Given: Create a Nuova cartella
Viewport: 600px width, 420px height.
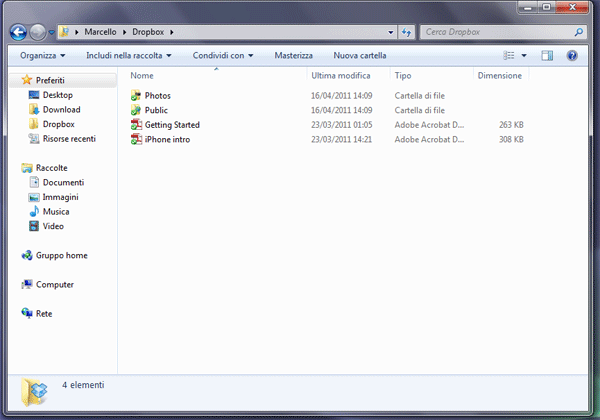Looking at the screenshot, I should (360, 55).
